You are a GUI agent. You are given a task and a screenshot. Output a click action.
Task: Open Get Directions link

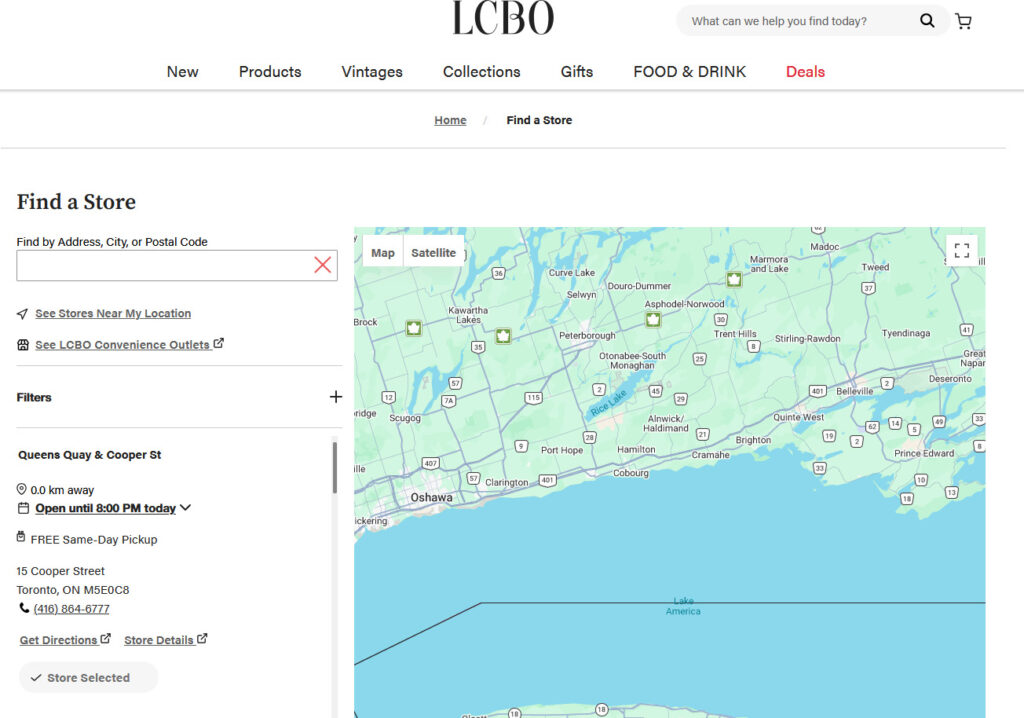pos(58,640)
